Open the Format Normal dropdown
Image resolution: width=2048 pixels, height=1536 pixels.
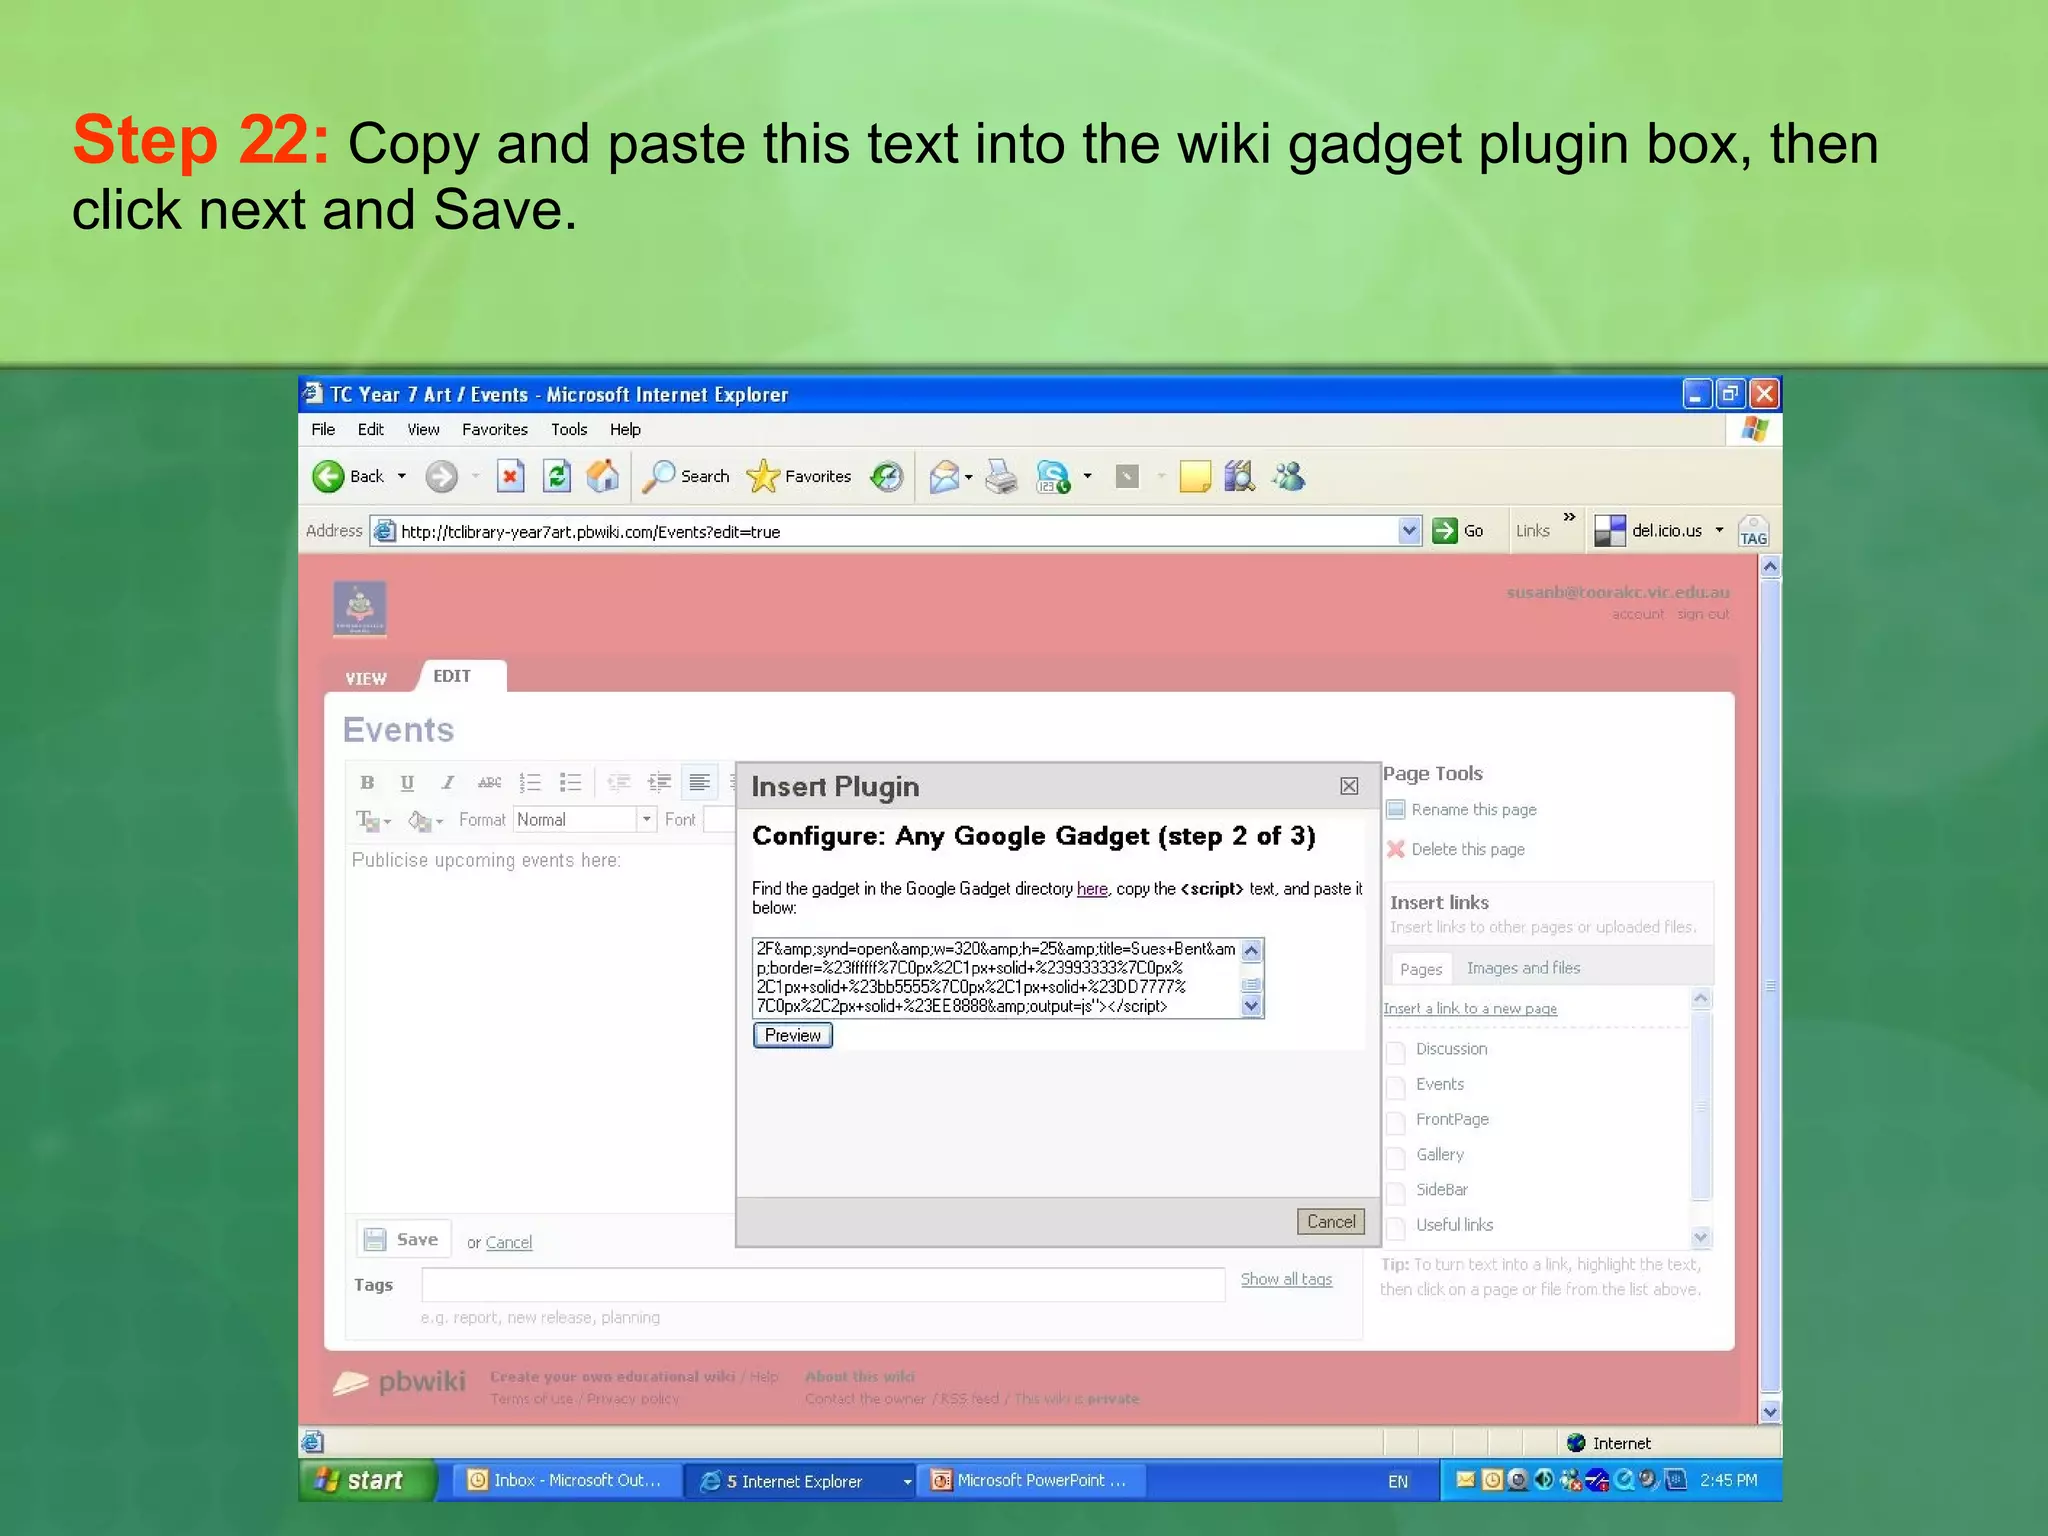pyautogui.click(x=646, y=820)
